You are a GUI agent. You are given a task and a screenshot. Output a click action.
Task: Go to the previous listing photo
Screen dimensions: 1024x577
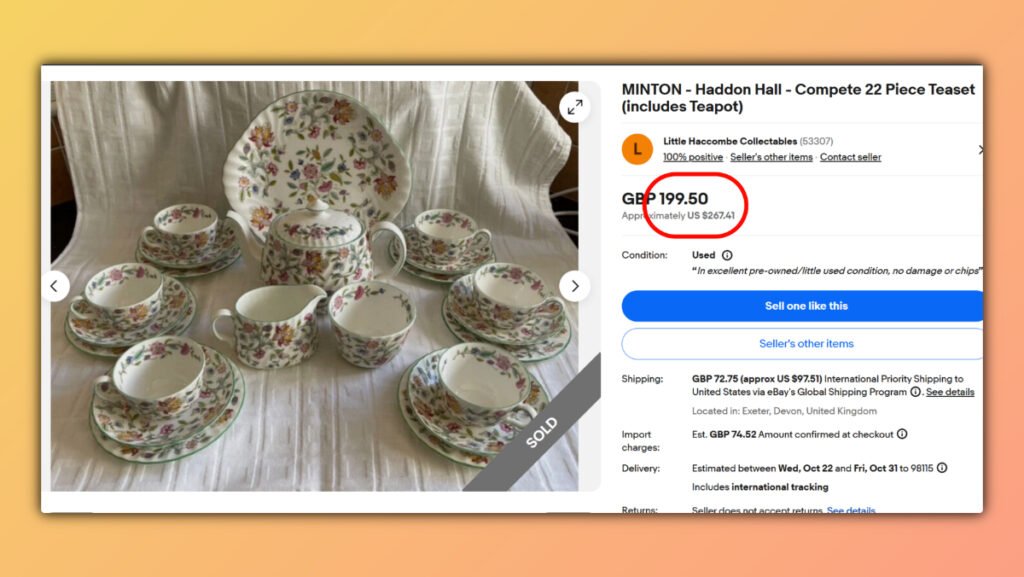(55, 286)
